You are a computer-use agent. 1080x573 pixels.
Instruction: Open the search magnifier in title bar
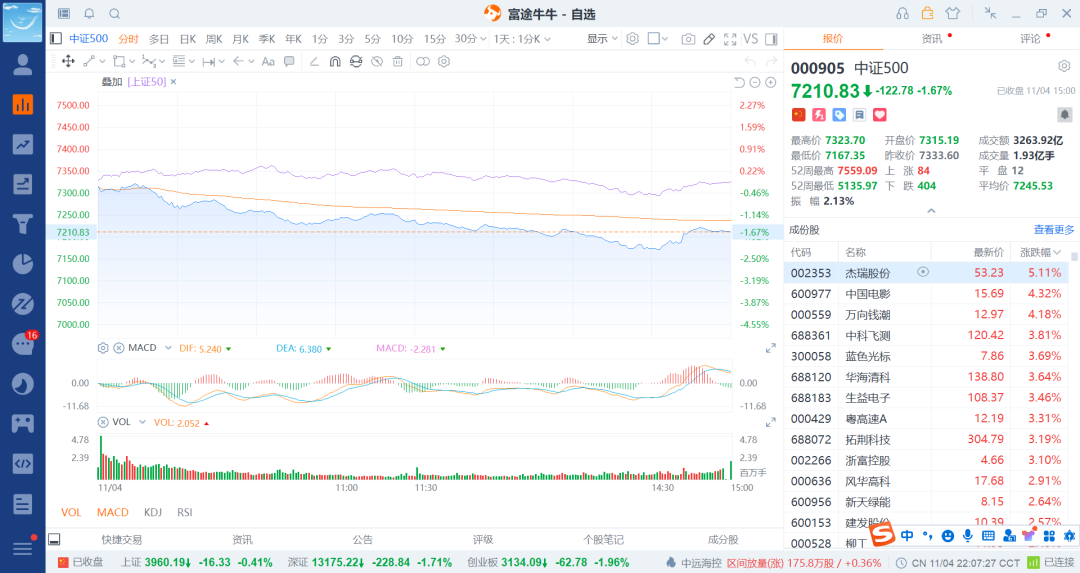pos(114,14)
